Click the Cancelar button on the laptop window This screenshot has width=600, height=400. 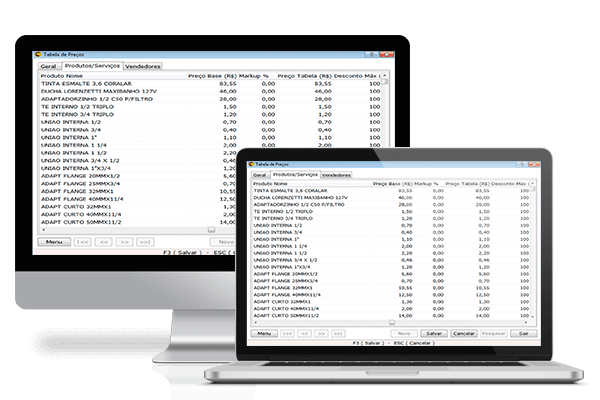463,333
